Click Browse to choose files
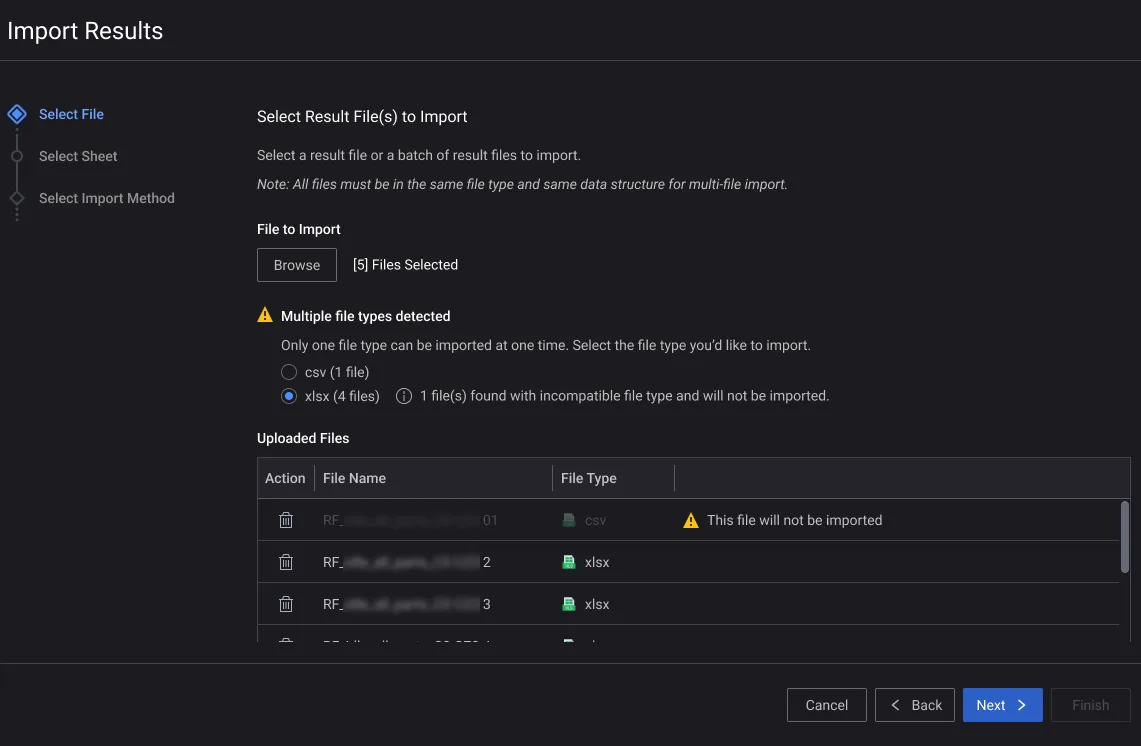1141x746 pixels. (x=297, y=265)
